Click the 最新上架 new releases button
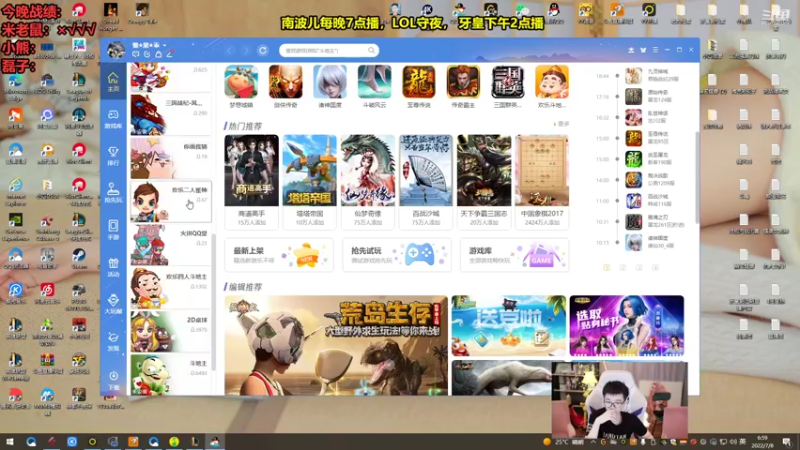 (279, 255)
